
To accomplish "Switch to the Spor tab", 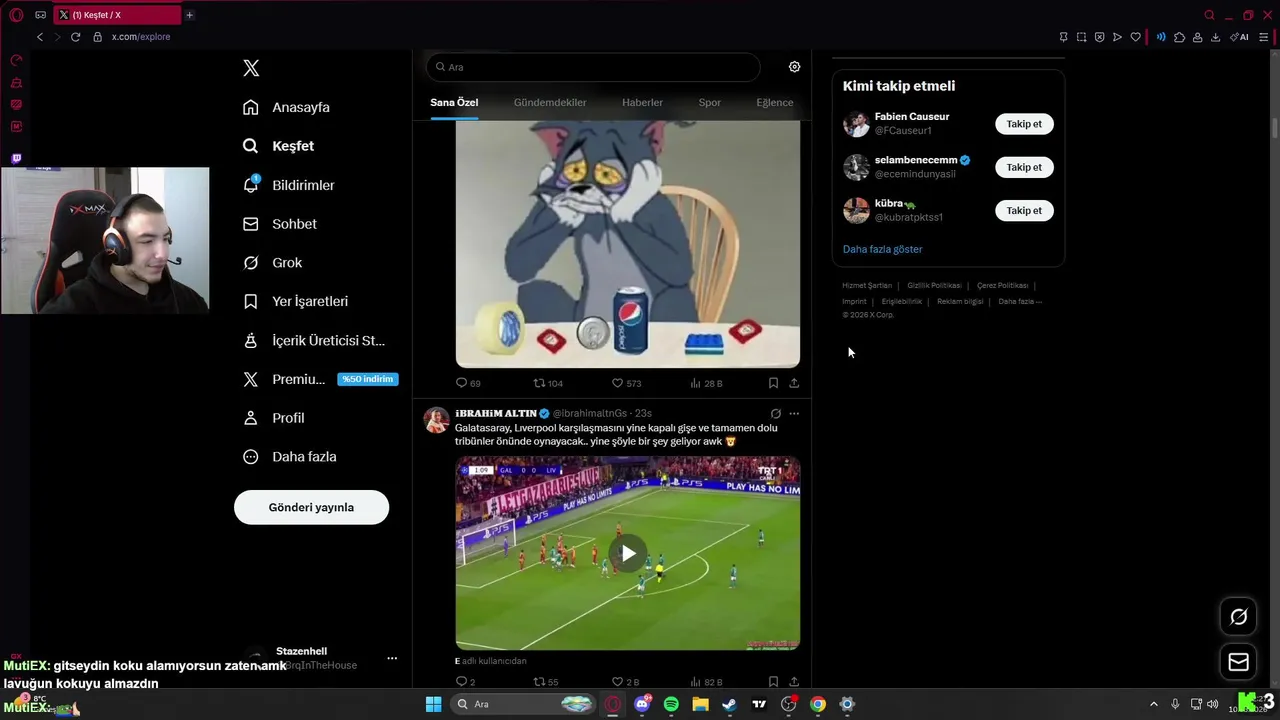I will pyautogui.click(x=709, y=102).
